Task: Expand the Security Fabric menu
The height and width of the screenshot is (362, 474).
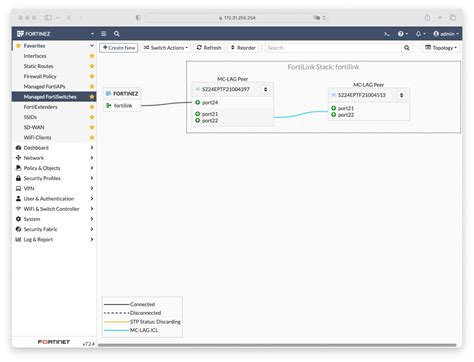Action: click(54, 229)
